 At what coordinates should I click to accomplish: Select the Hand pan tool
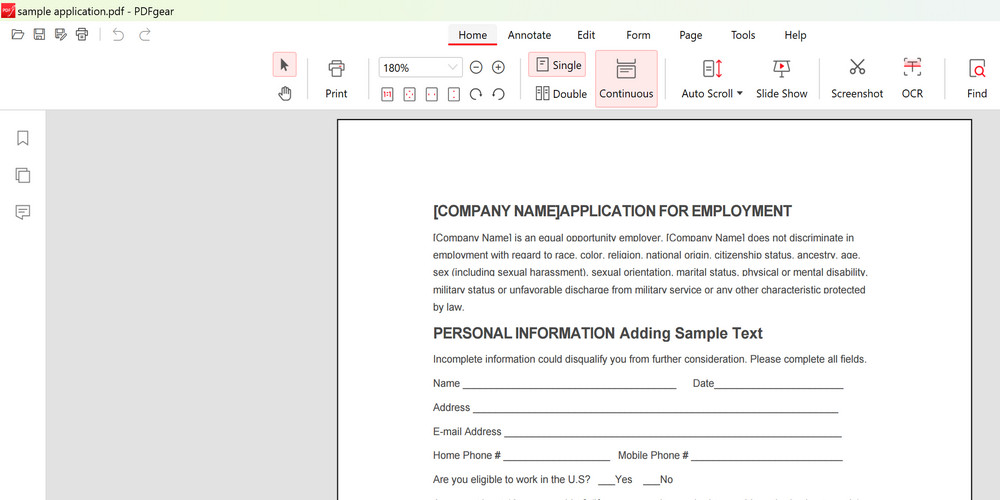tap(284, 94)
